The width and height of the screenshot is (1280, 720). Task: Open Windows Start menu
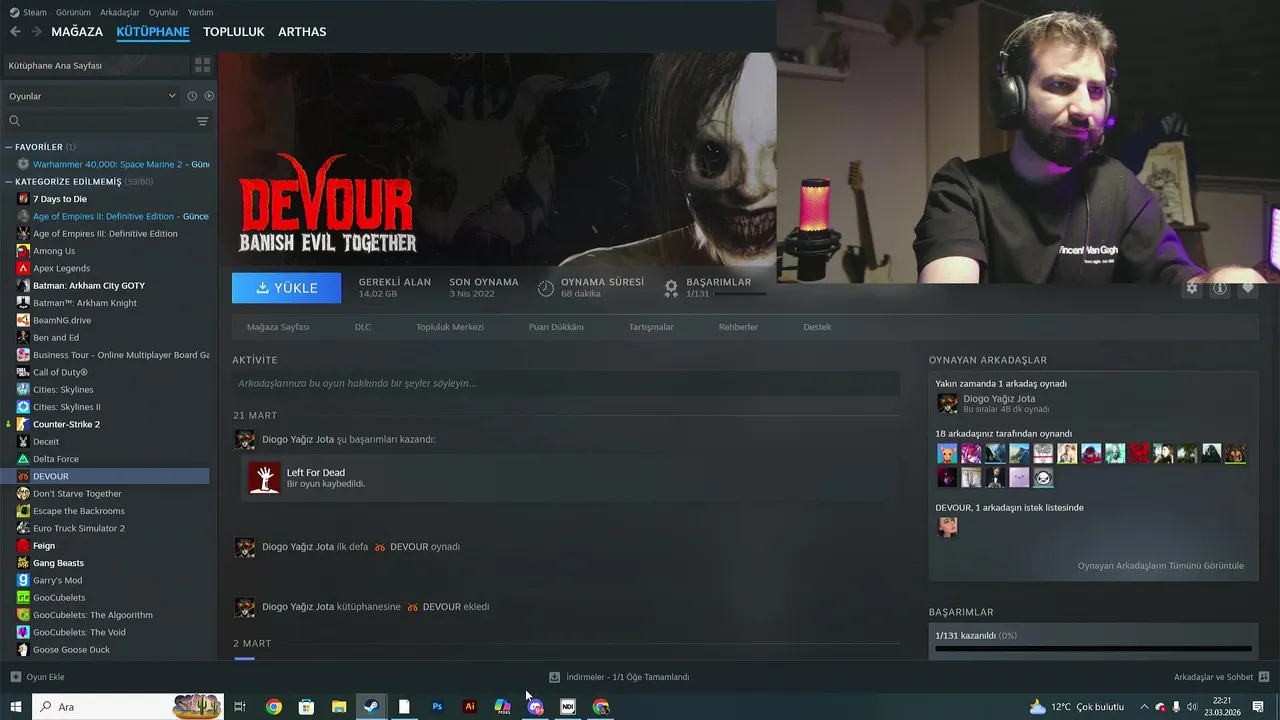16,707
